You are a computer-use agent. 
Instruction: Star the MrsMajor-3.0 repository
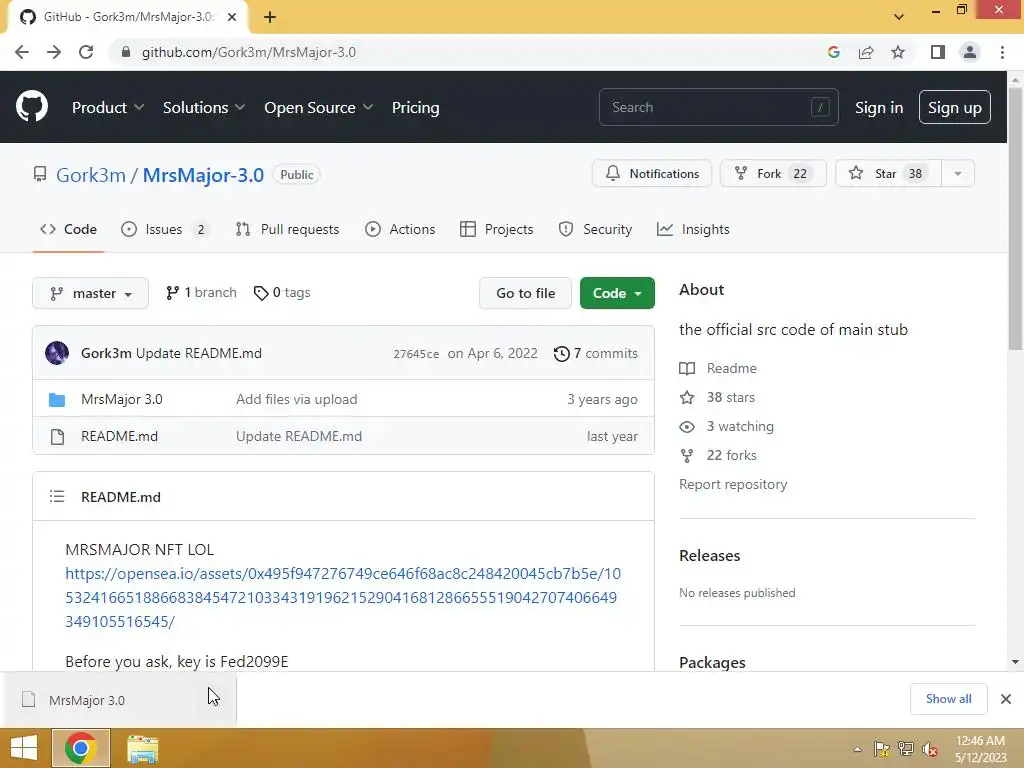tap(888, 174)
